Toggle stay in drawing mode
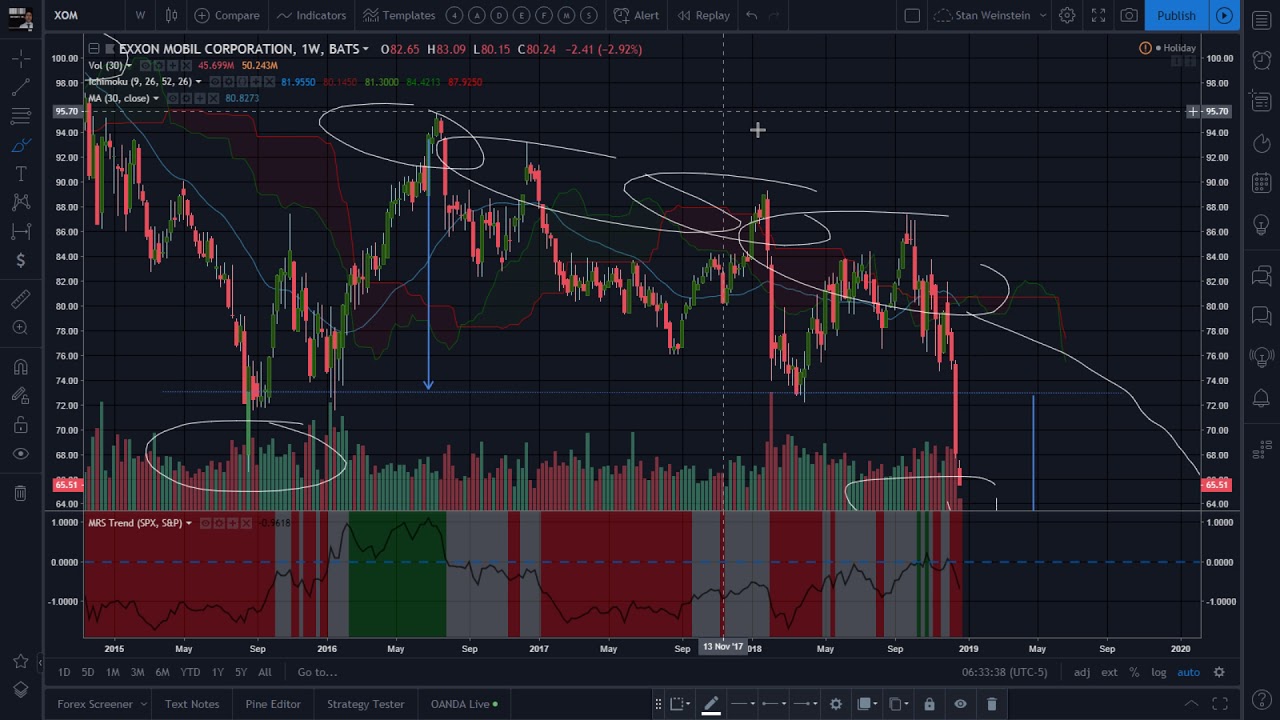The width and height of the screenshot is (1280, 720). click(20, 396)
